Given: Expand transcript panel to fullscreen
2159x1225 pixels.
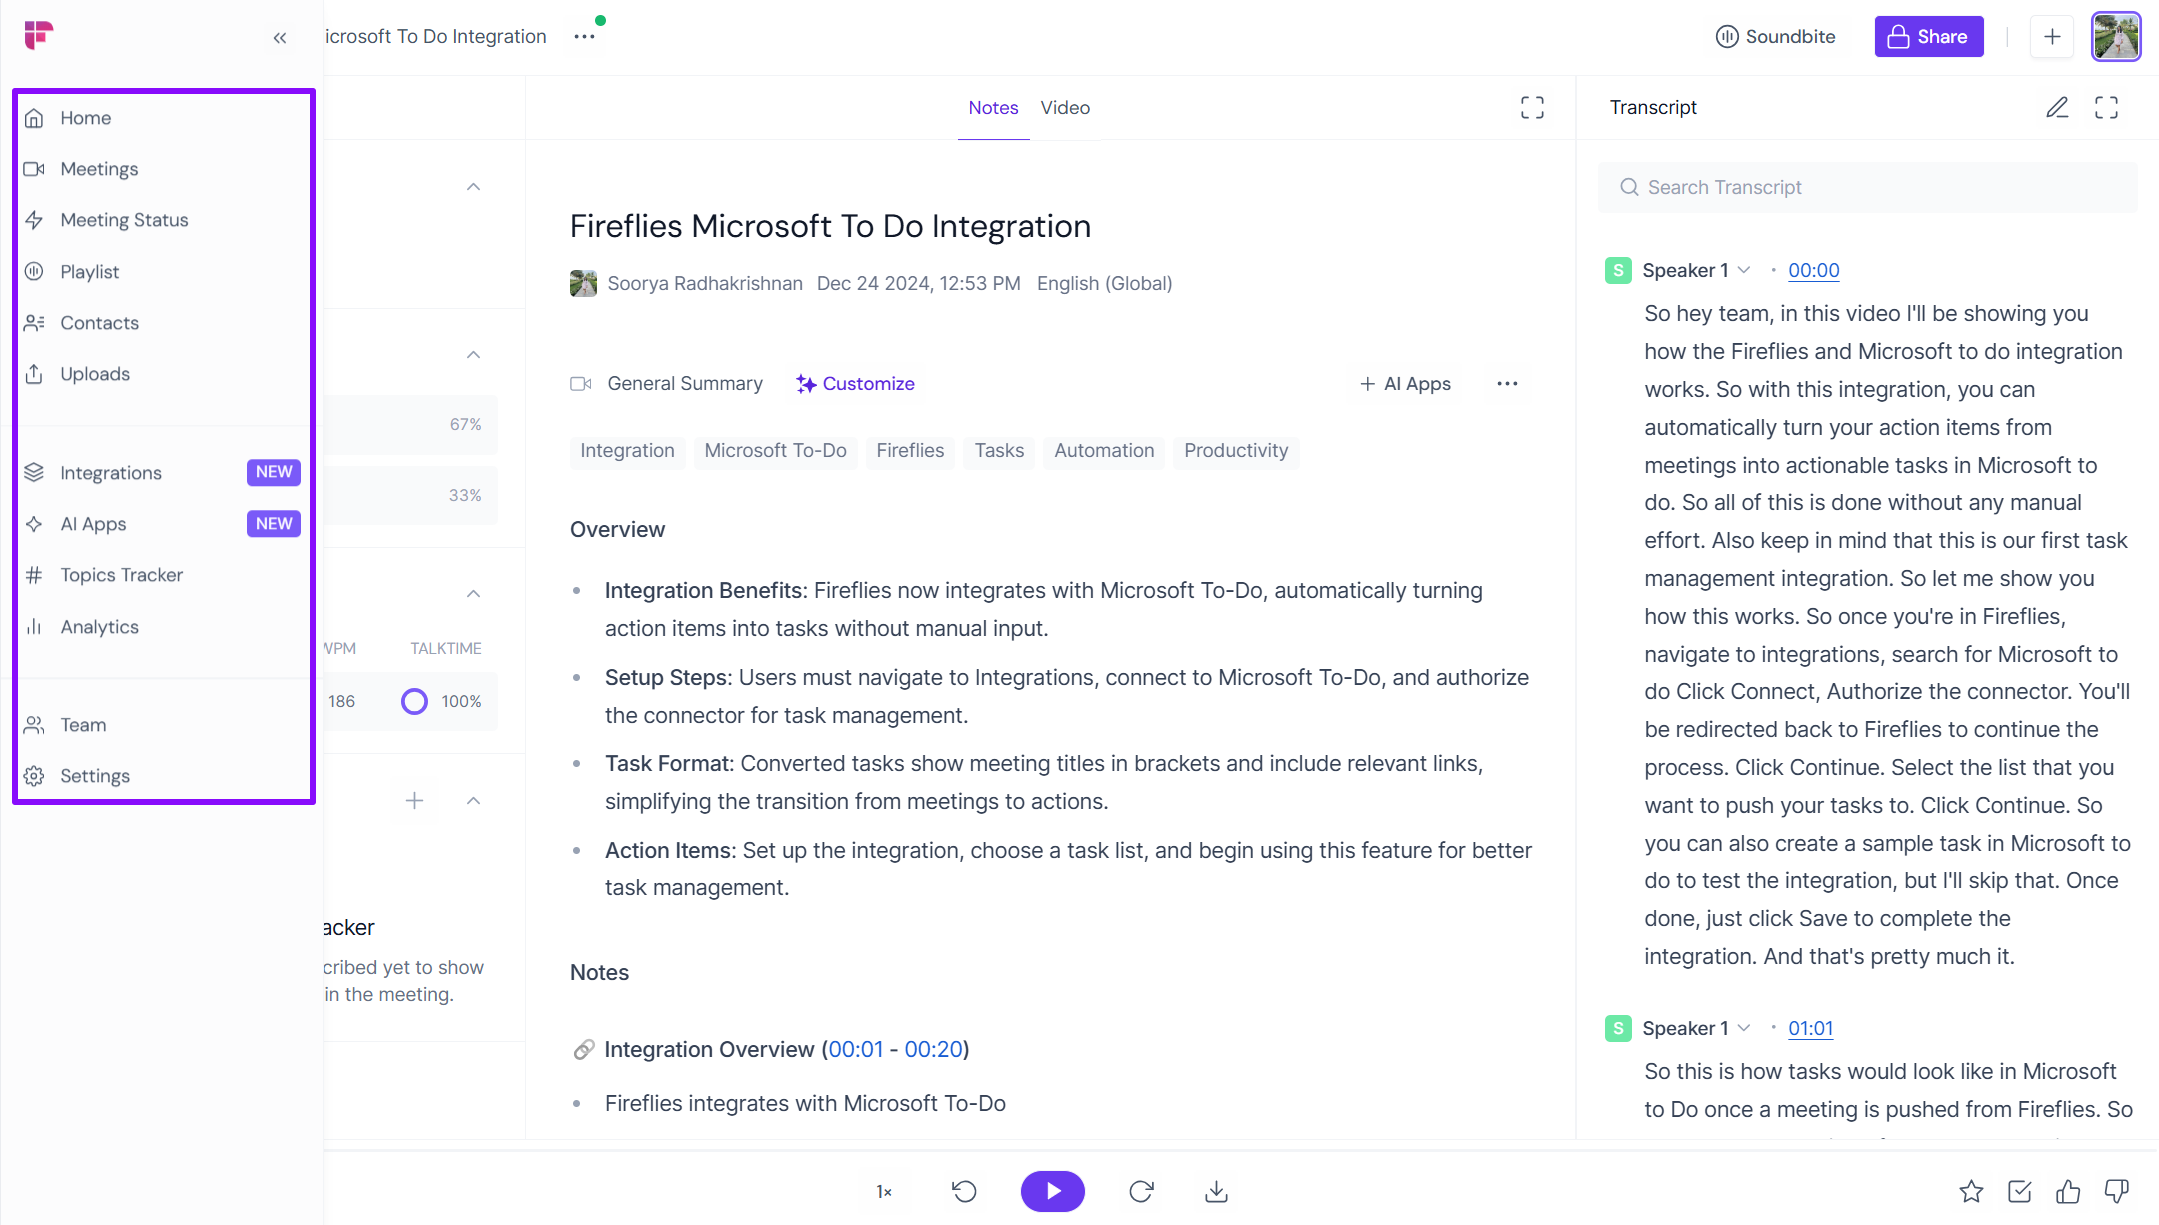Looking at the screenshot, I should coord(2106,108).
